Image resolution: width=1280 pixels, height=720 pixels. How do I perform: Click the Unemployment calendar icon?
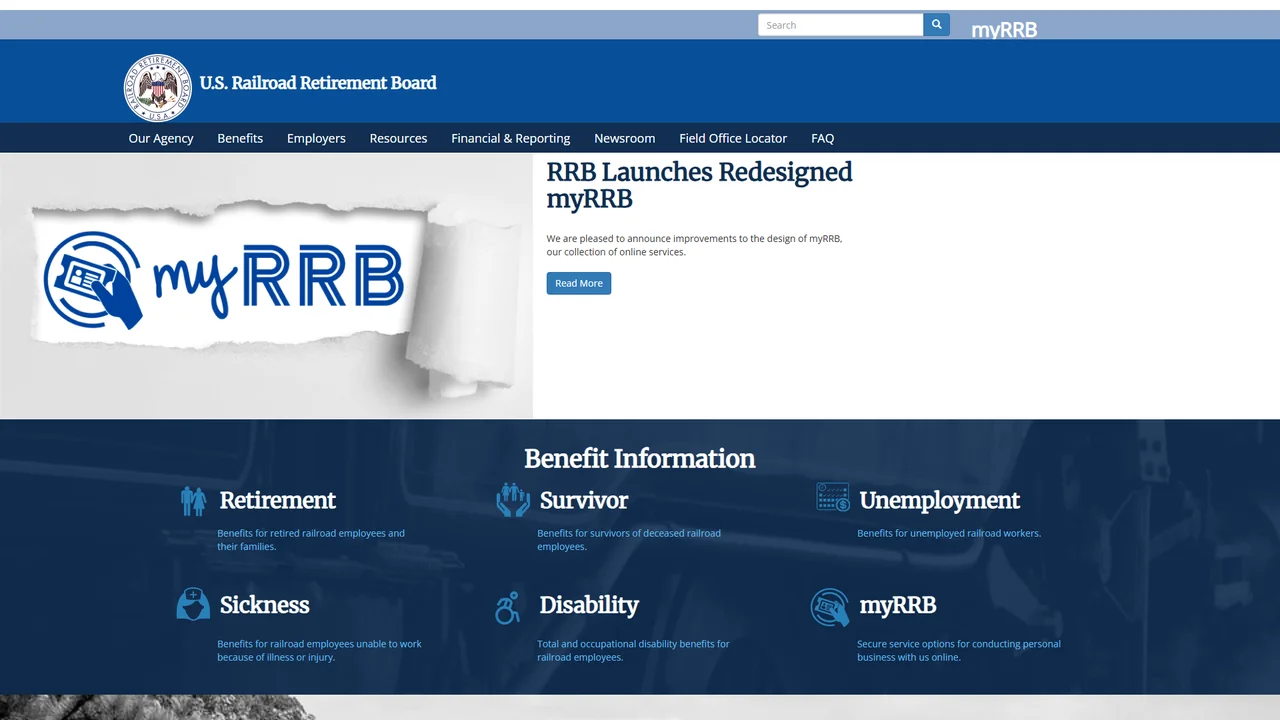click(x=833, y=497)
